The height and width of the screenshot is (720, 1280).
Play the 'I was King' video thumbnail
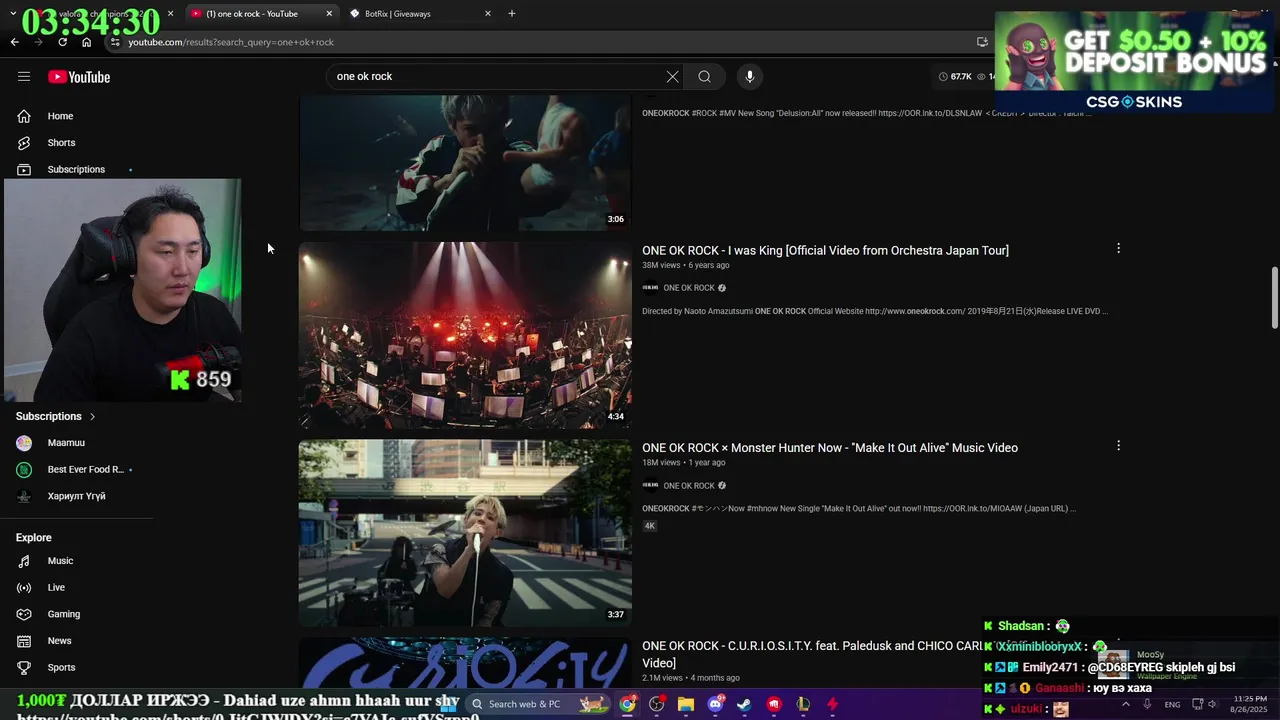point(465,335)
